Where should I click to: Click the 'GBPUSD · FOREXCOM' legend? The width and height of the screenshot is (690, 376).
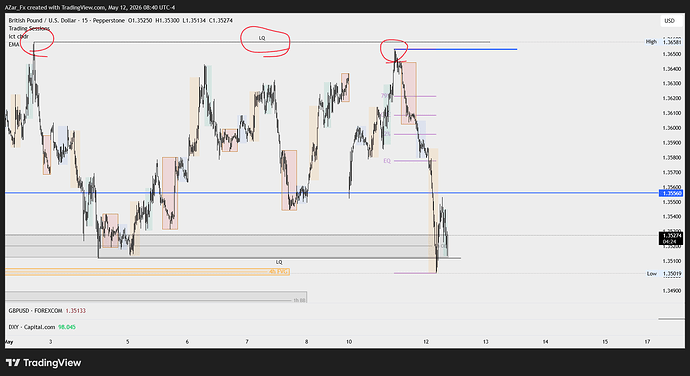(35, 310)
